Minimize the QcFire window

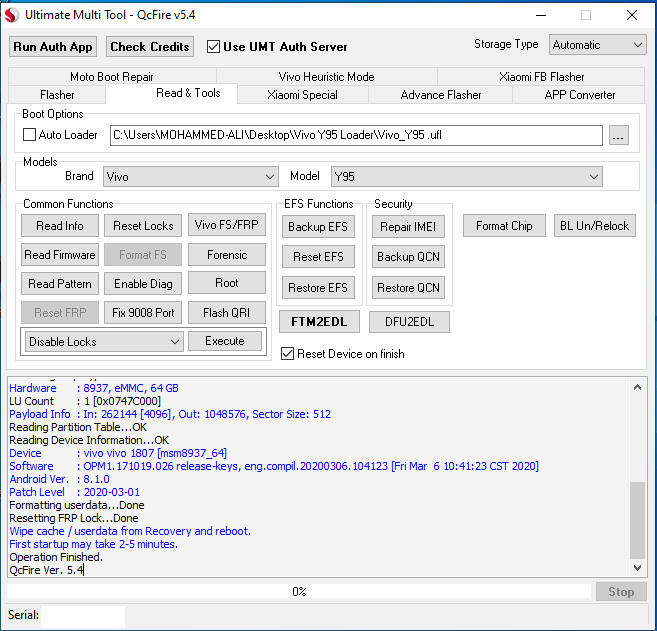point(541,16)
